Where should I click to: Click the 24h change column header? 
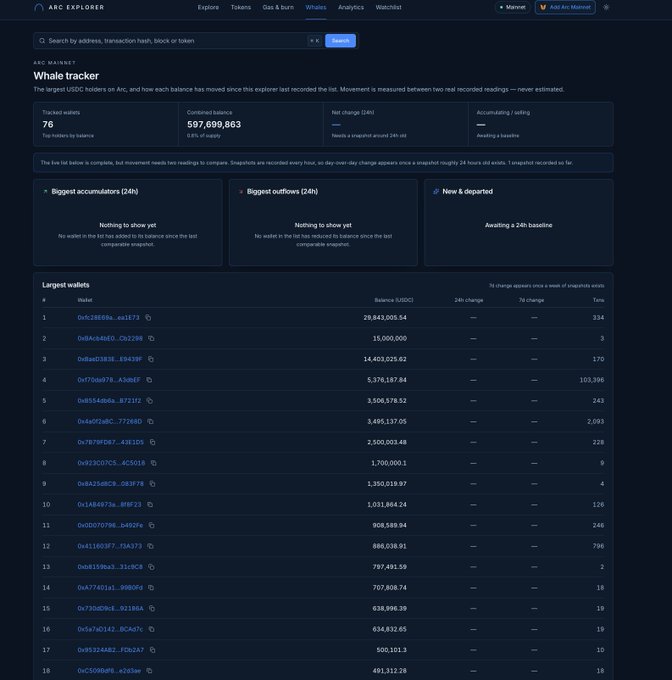point(469,300)
